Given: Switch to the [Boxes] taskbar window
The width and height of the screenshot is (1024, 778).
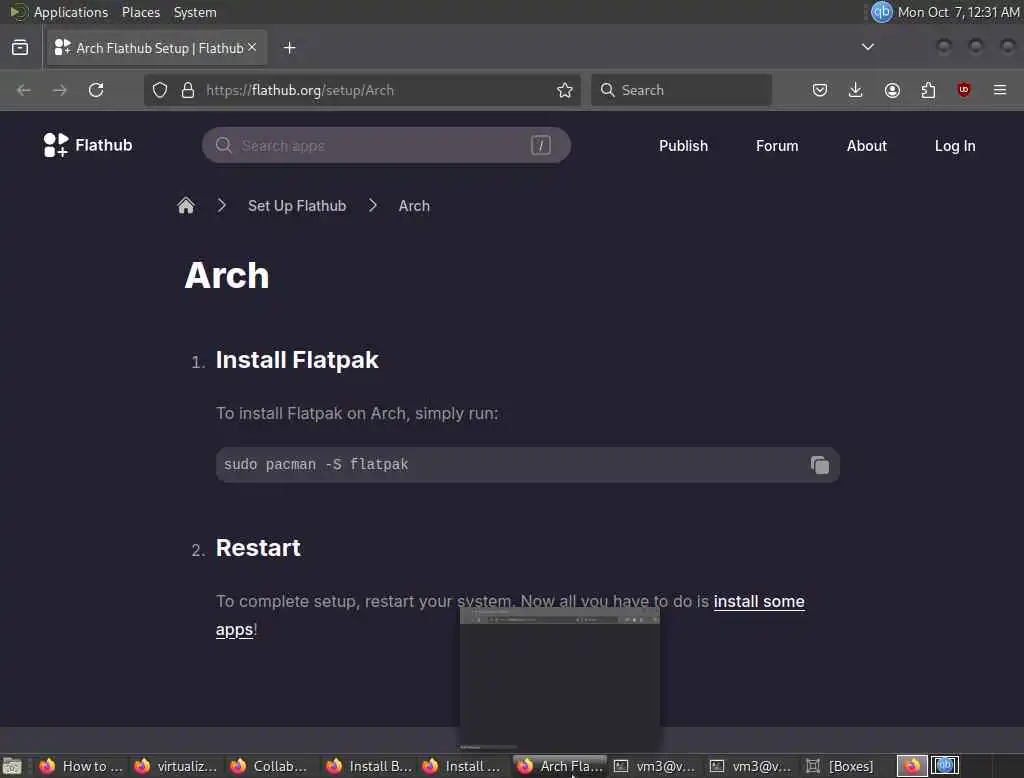Looking at the screenshot, I should [x=842, y=766].
